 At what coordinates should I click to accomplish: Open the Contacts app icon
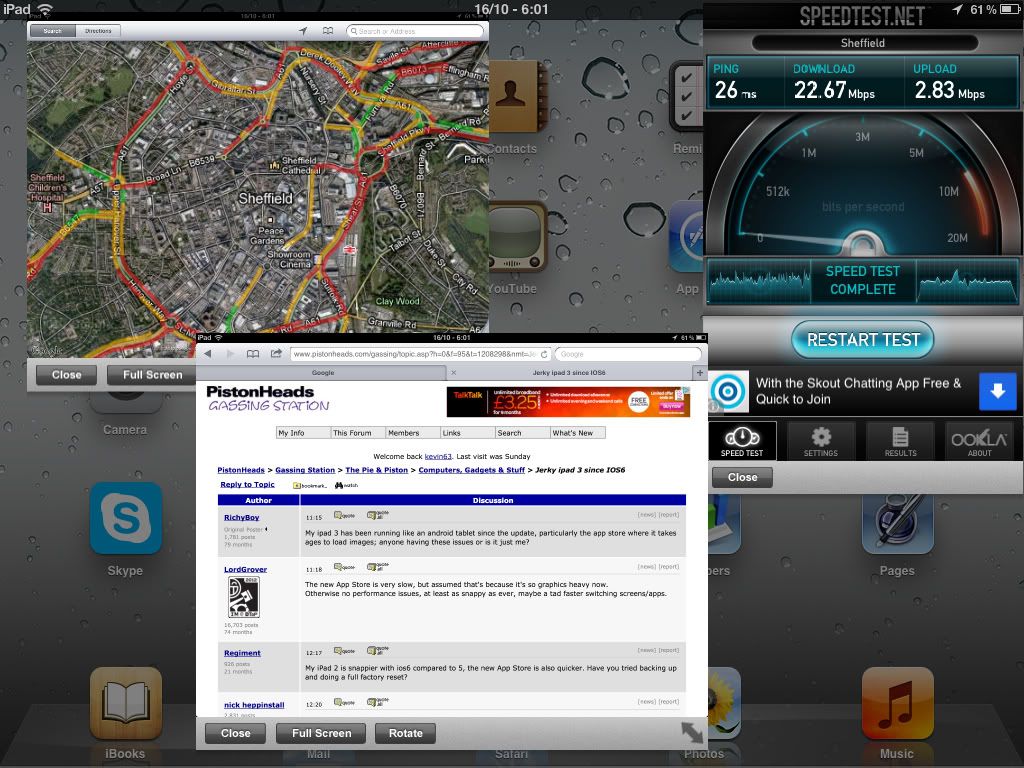pyautogui.click(x=519, y=96)
